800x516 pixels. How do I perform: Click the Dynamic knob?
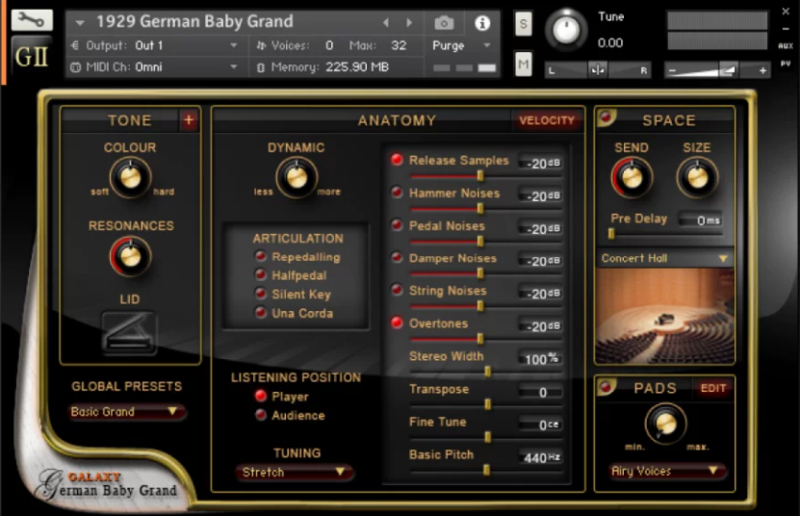tap(296, 178)
